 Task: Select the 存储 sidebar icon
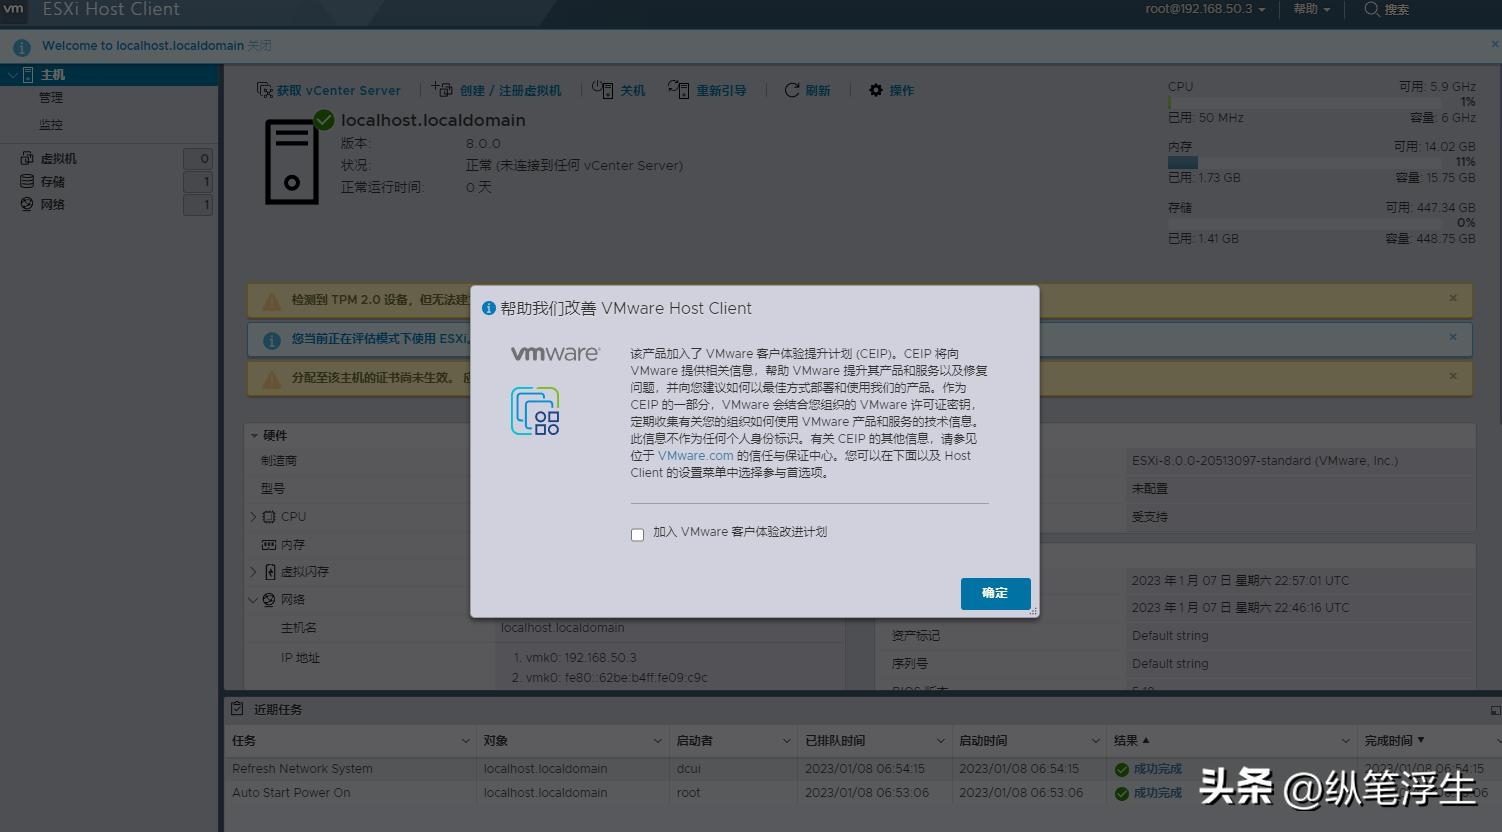[x=27, y=180]
